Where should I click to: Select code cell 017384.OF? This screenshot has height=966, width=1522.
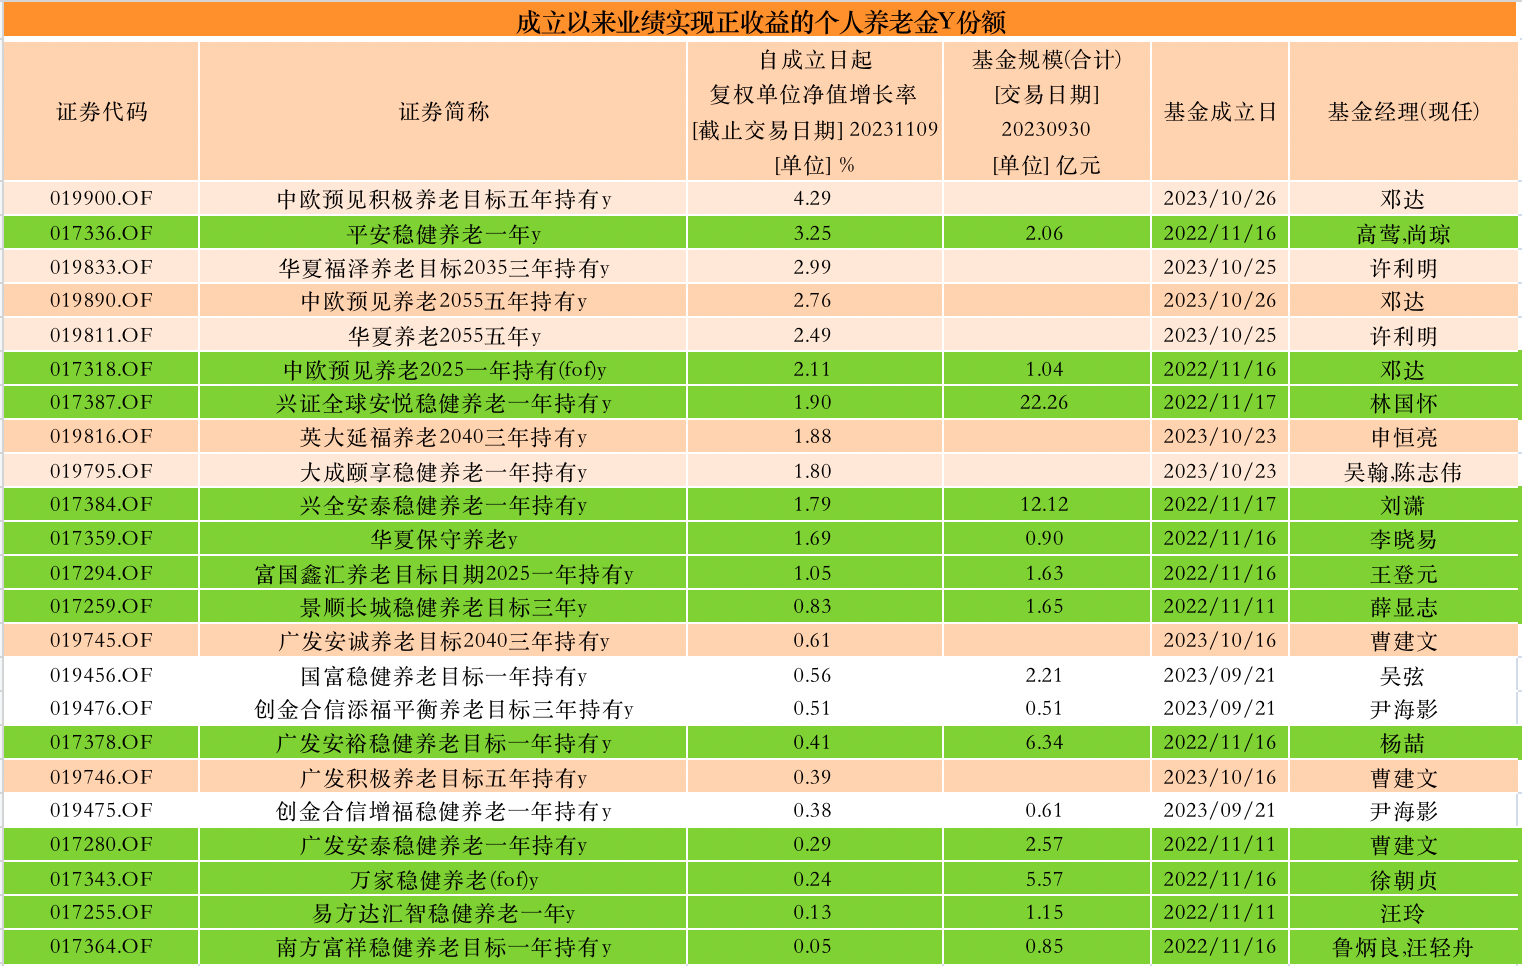click(101, 504)
